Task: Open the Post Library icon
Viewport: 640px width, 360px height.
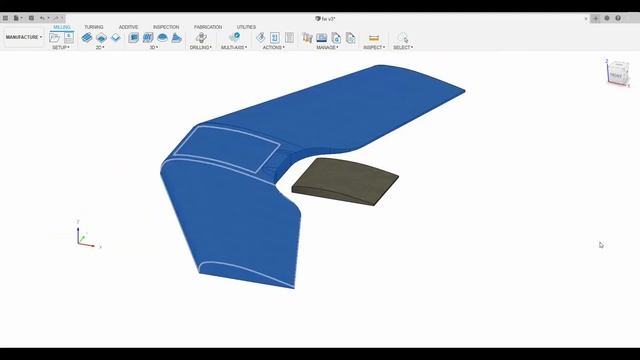Action: pyautogui.click(x=336, y=38)
